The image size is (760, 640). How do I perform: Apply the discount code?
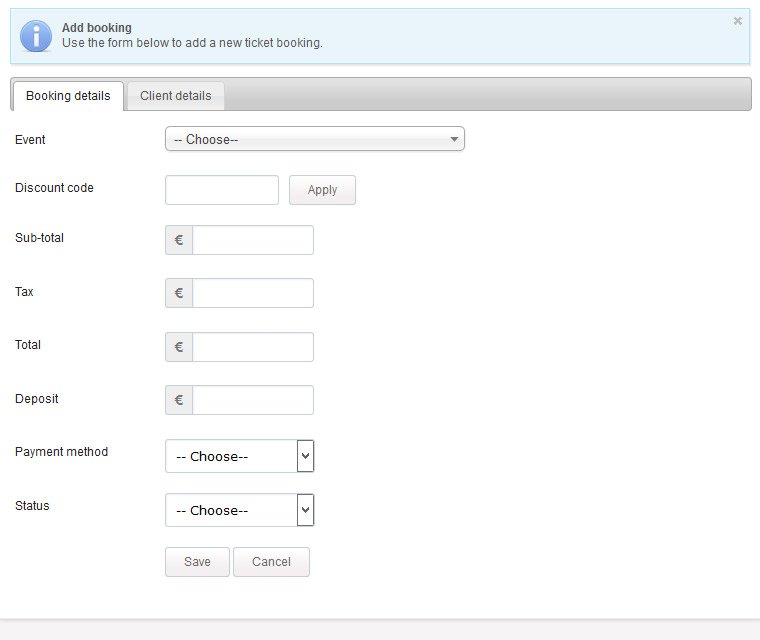pos(322,190)
